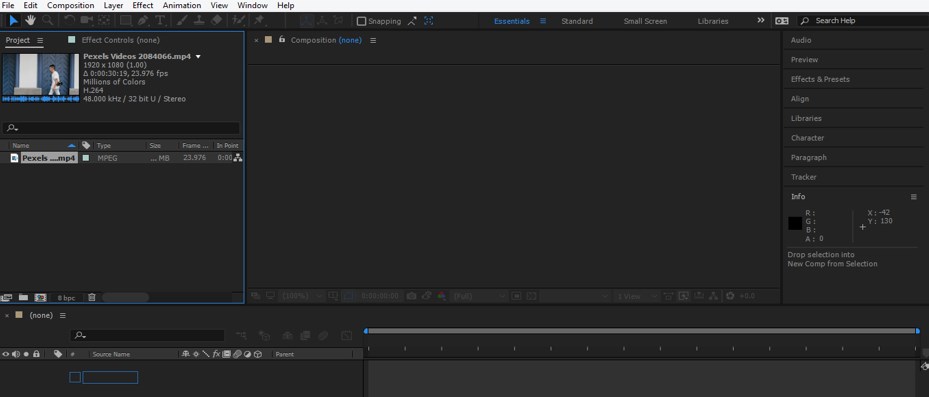Open the Effect menu
The width and height of the screenshot is (929, 397).
click(x=143, y=5)
